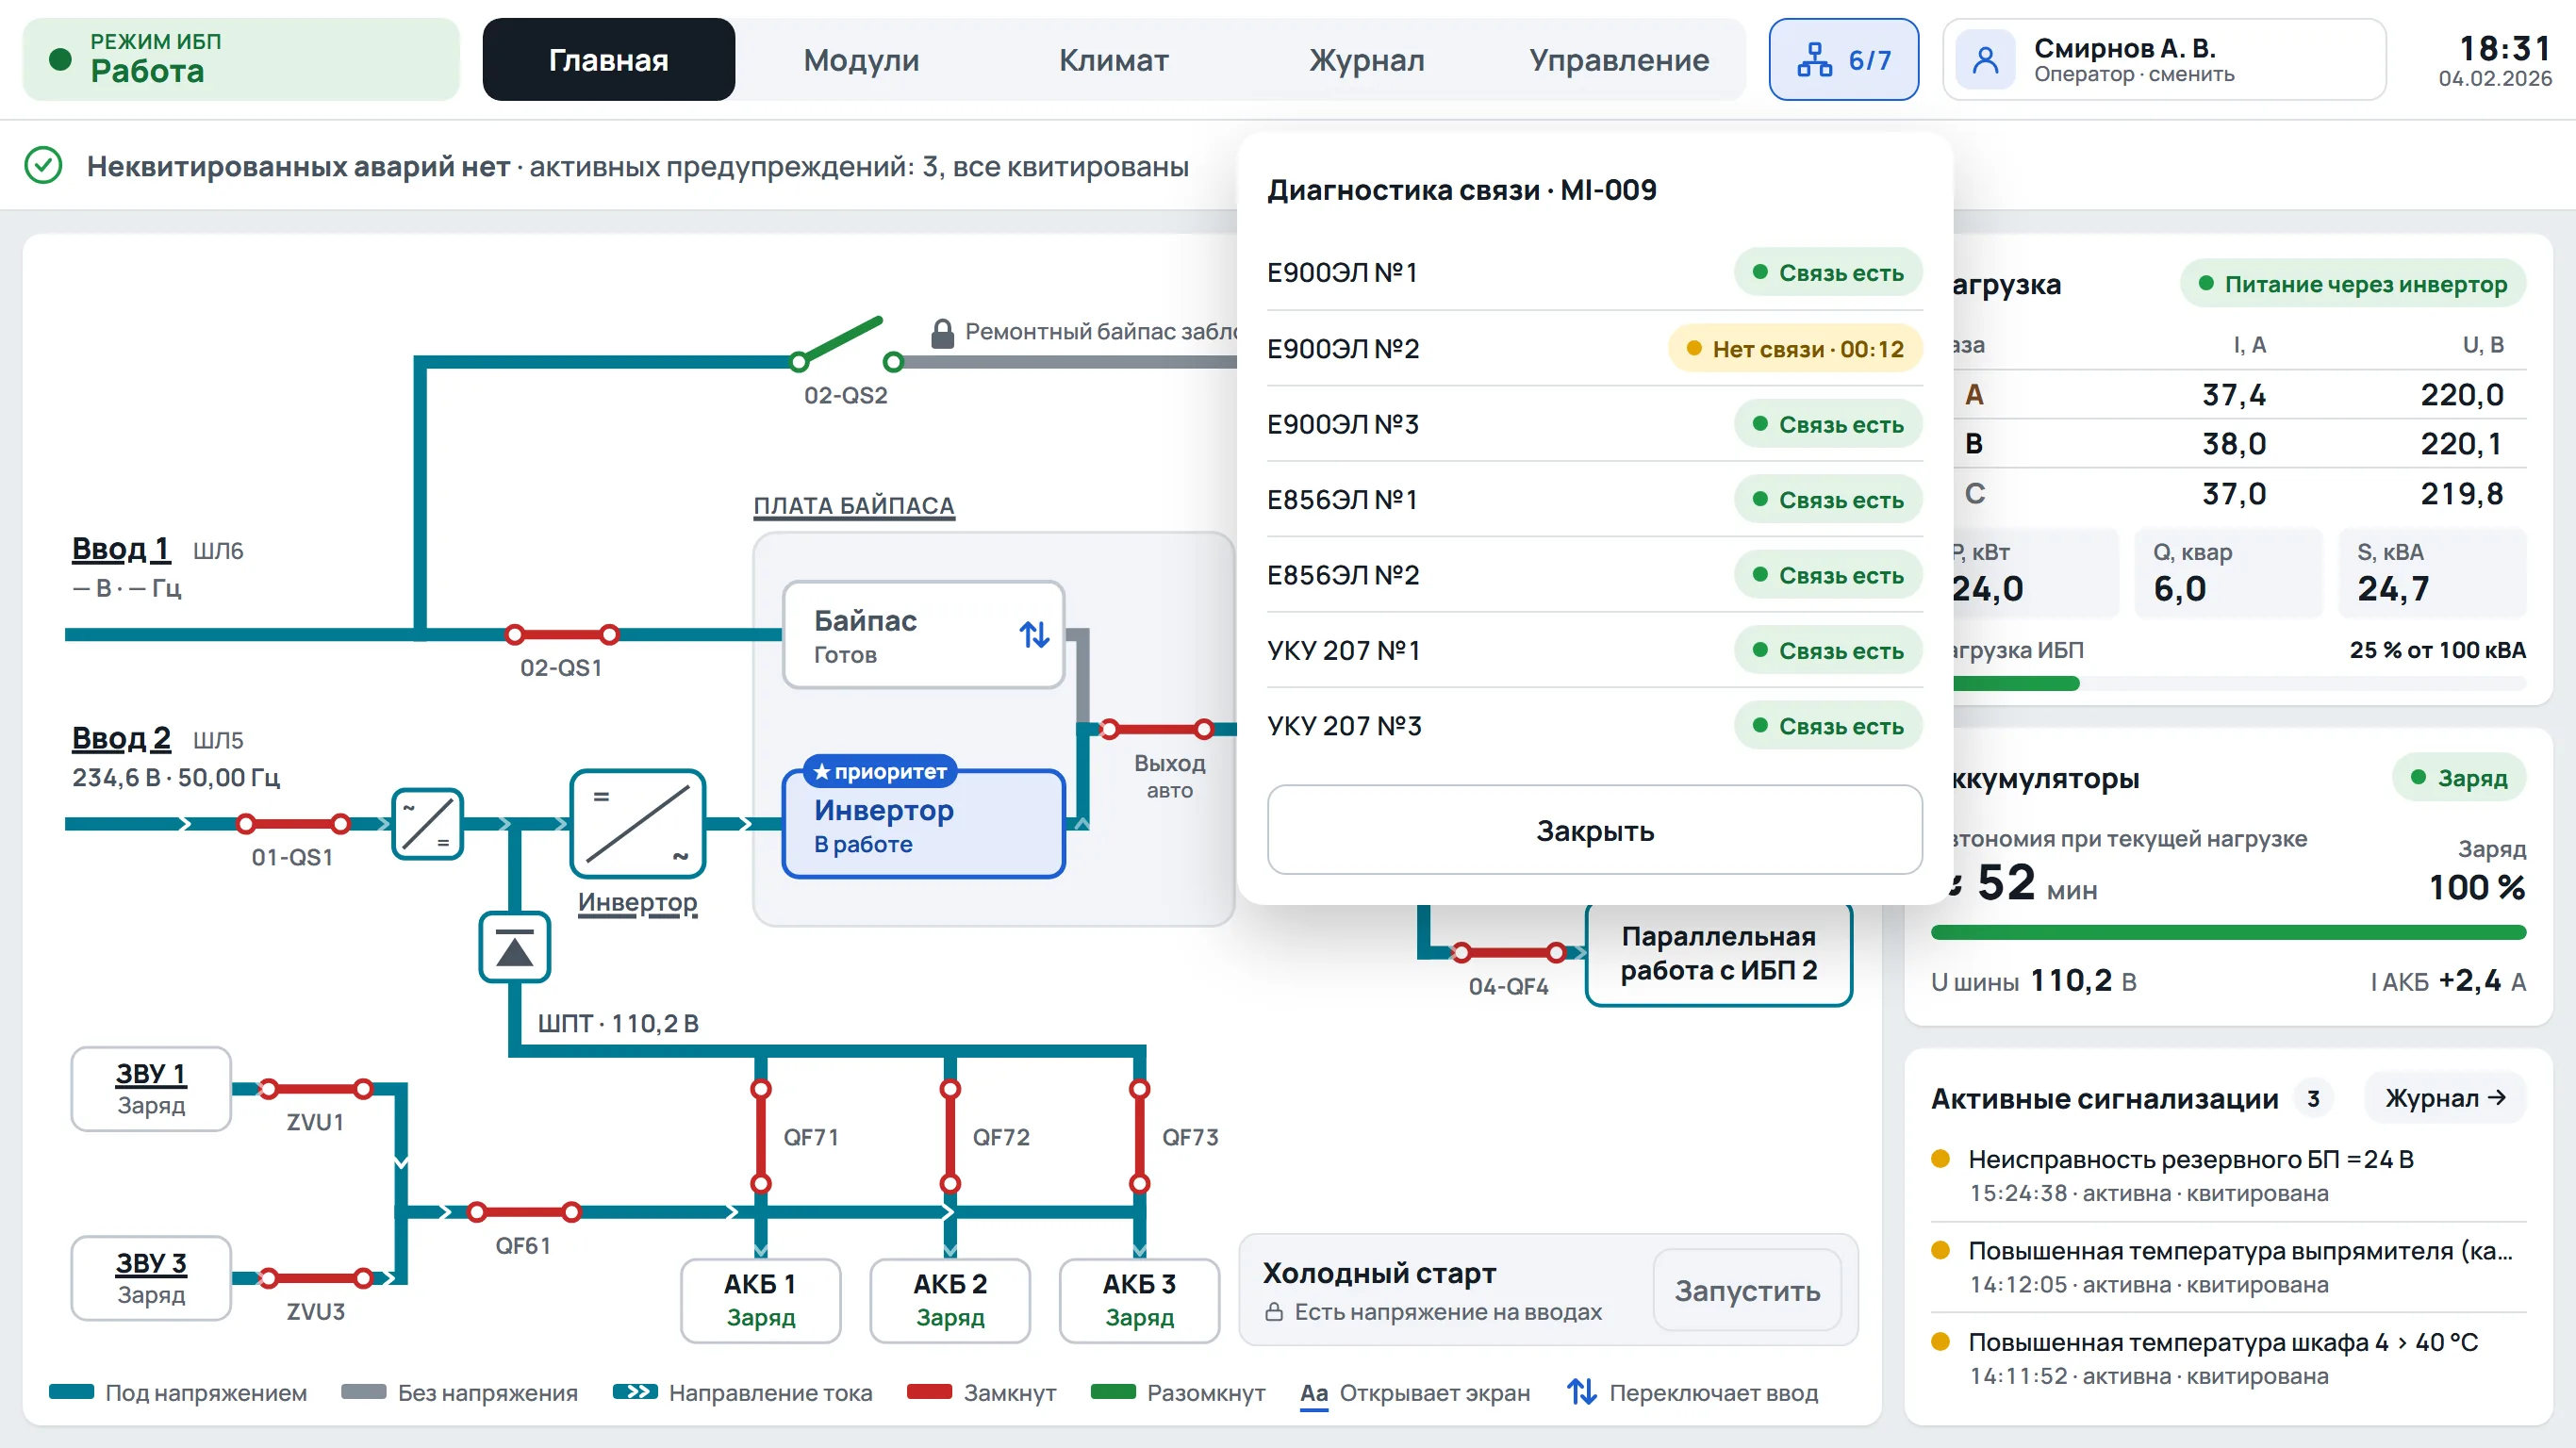Select the Инвертор В работе block
The width and height of the screenshot is (2576, 1448).
(x=923, y=824)
